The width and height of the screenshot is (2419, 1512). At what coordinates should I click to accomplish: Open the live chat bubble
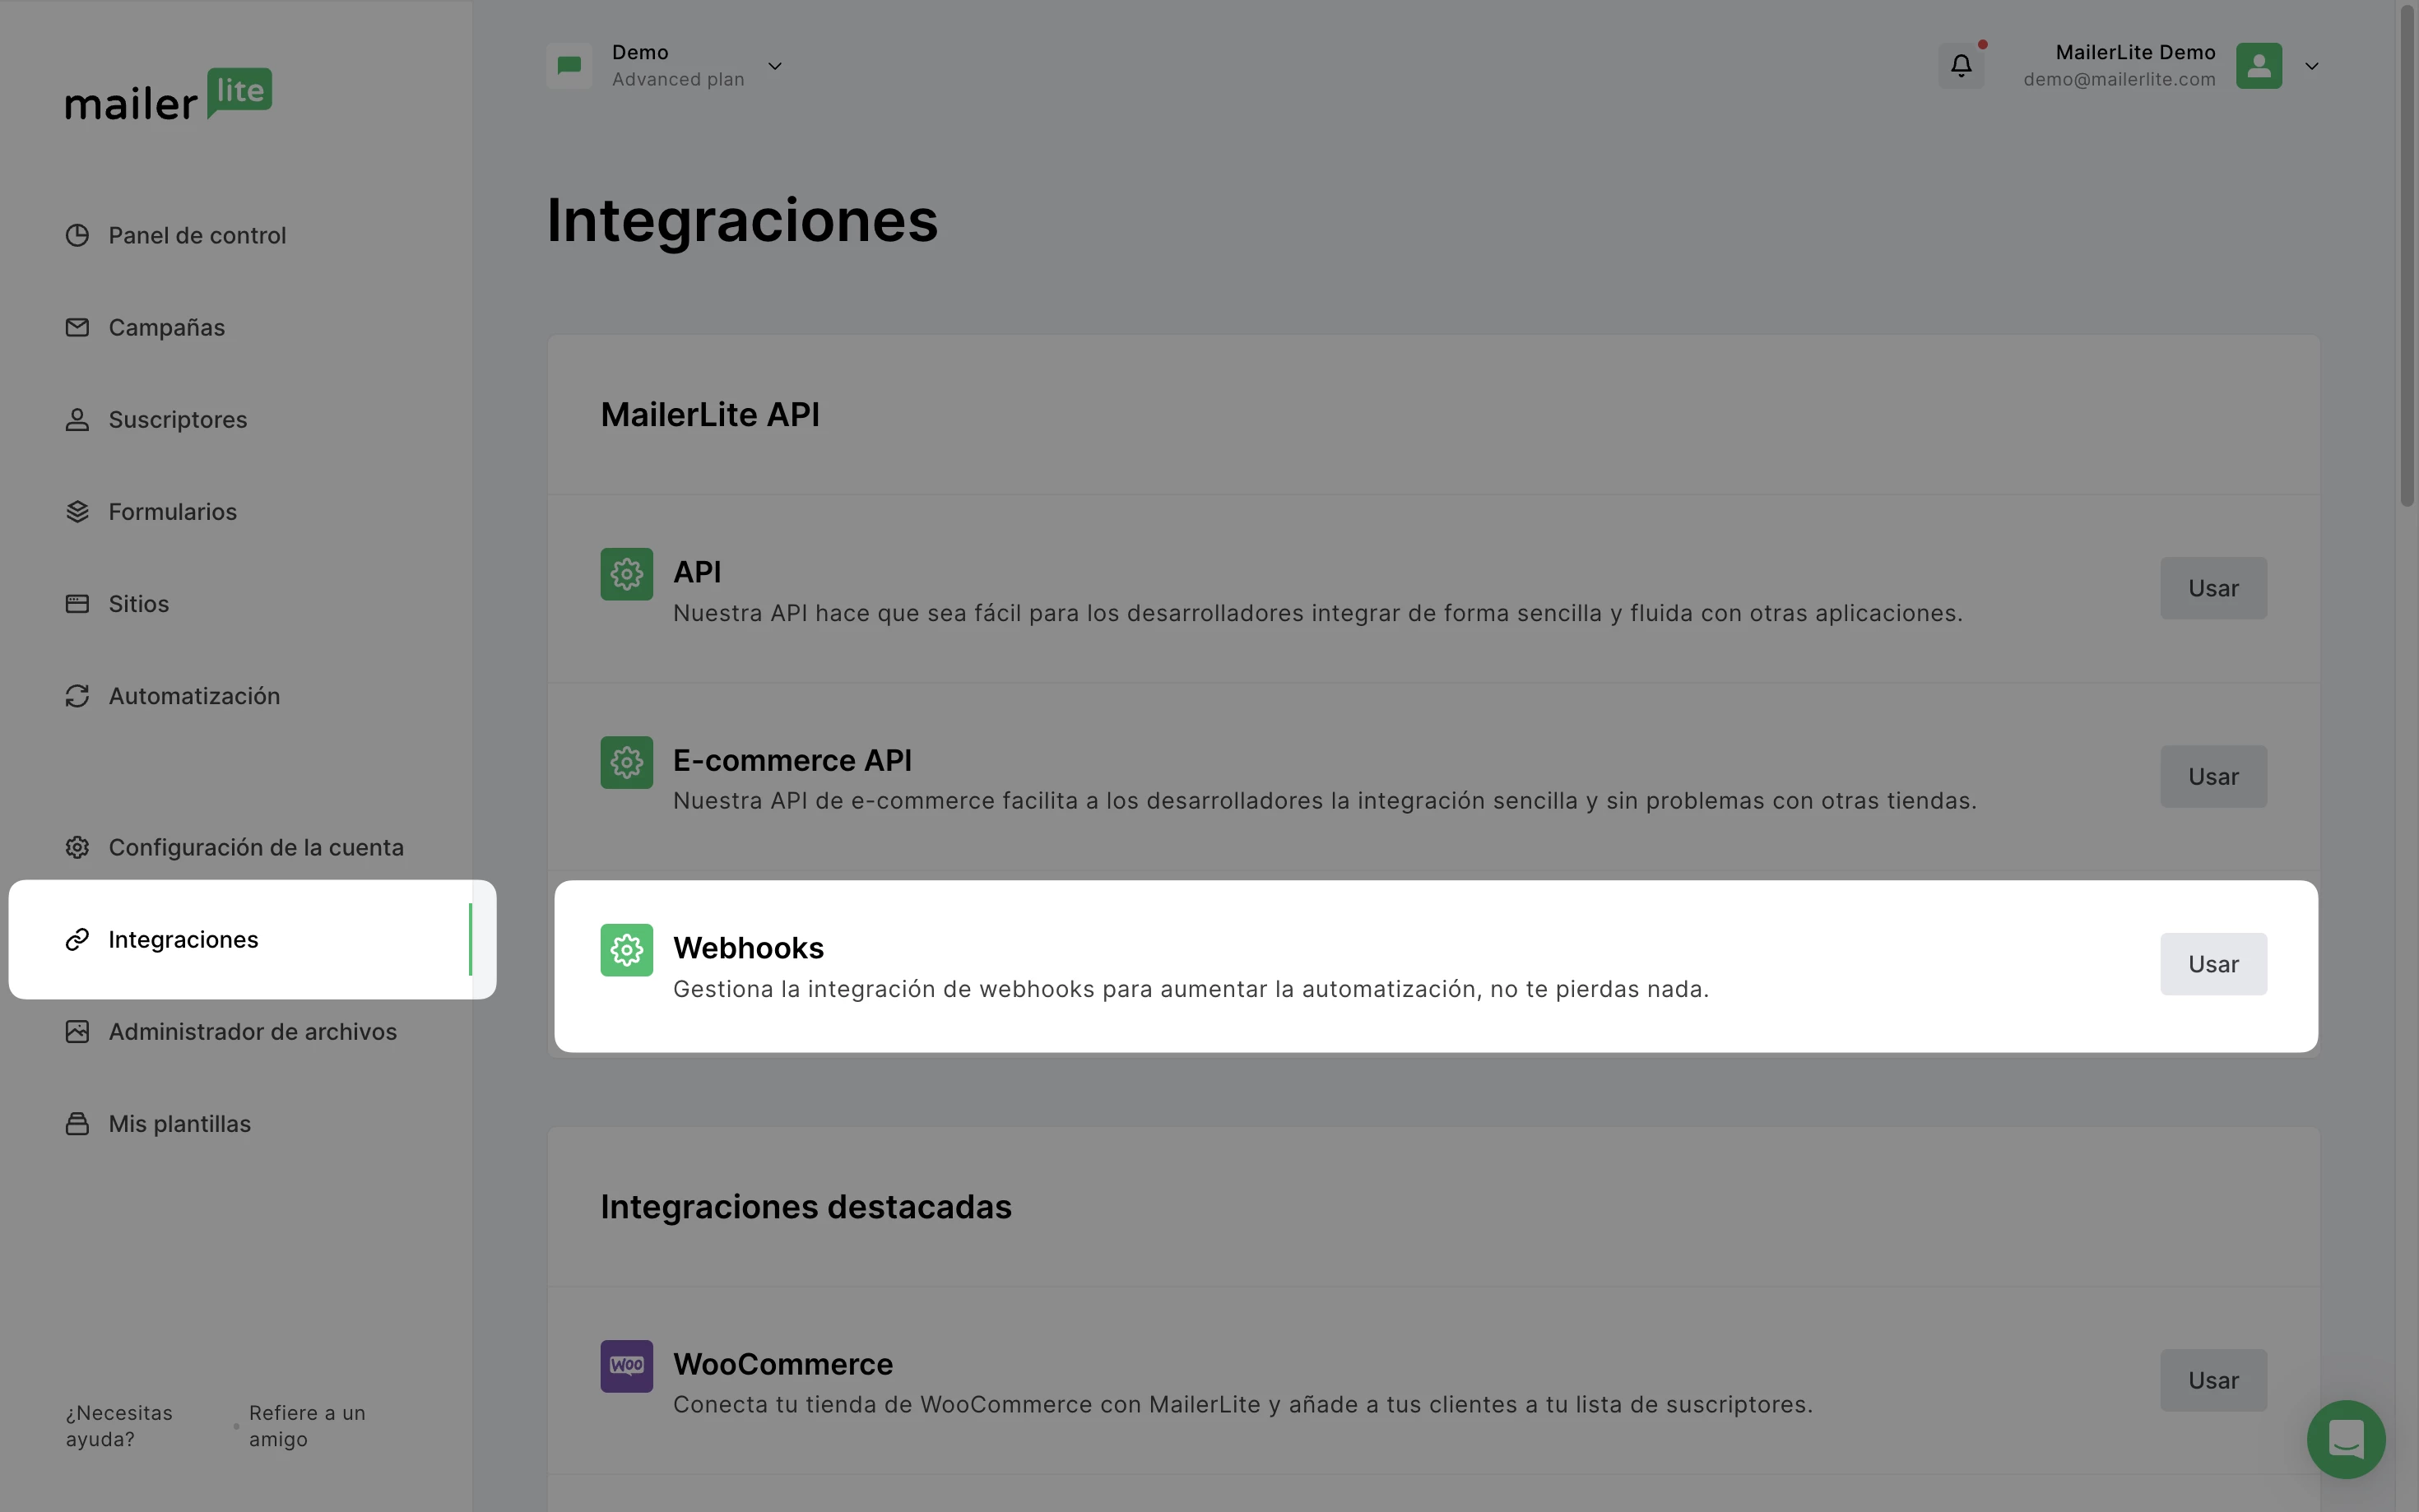pos(2346,1439)
